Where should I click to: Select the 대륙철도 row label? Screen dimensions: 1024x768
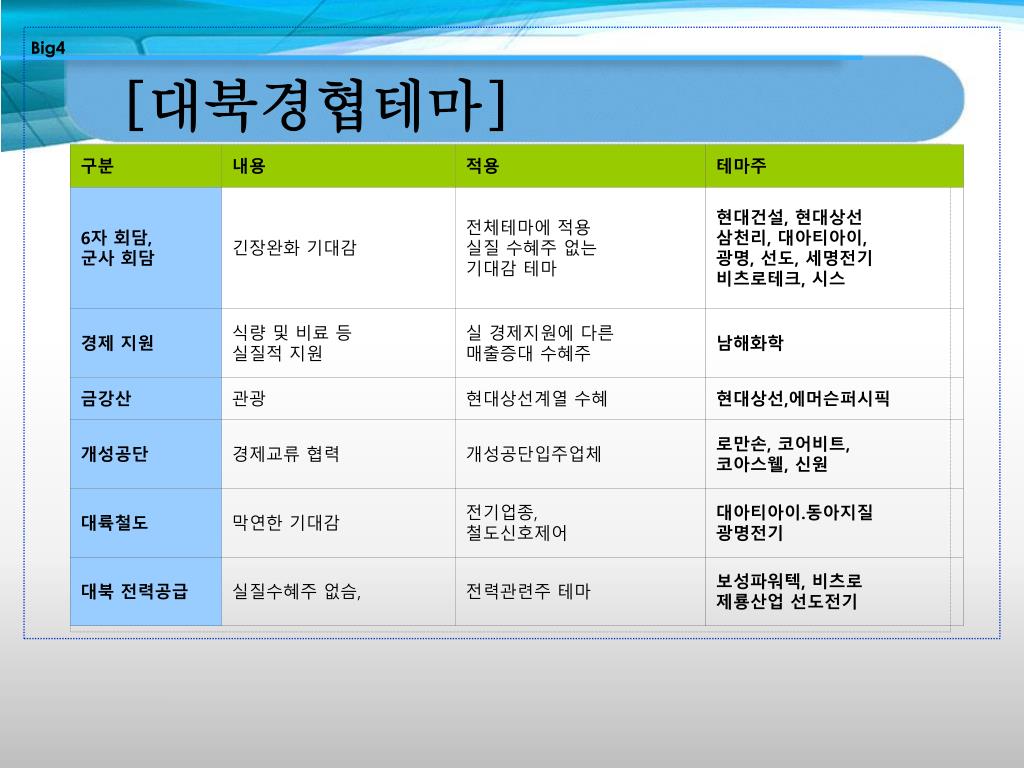point(146,522)
